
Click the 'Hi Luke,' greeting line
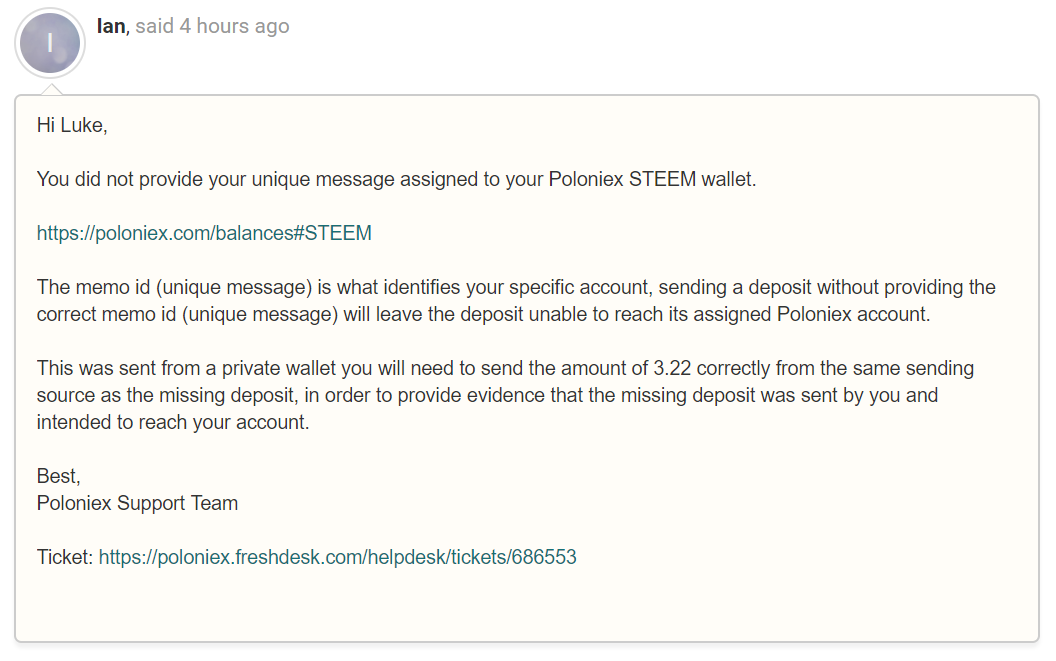(72, 125)
